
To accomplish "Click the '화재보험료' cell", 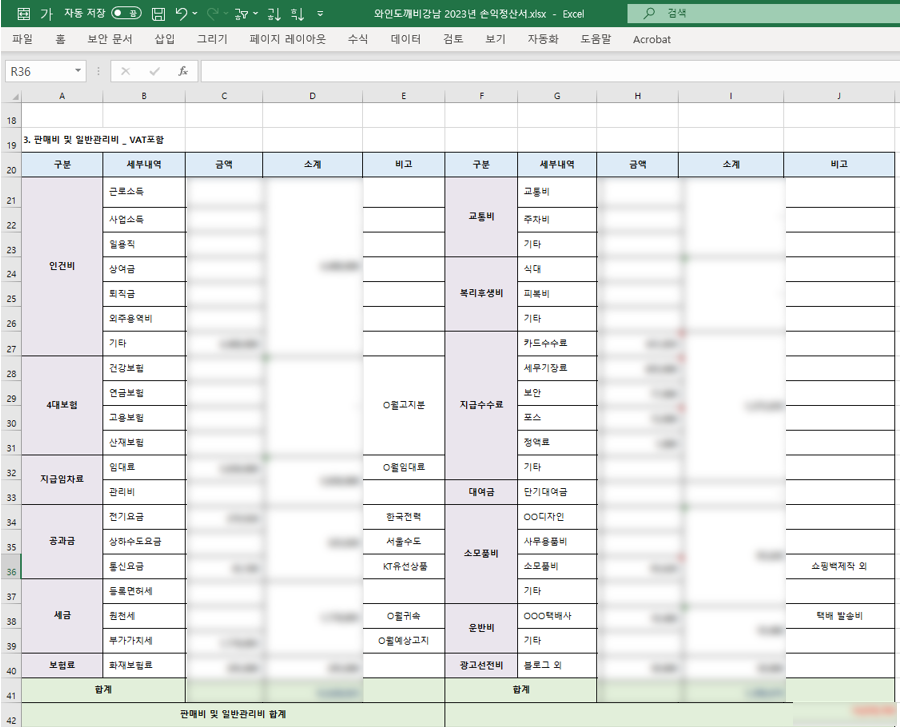I will point(144,666).
